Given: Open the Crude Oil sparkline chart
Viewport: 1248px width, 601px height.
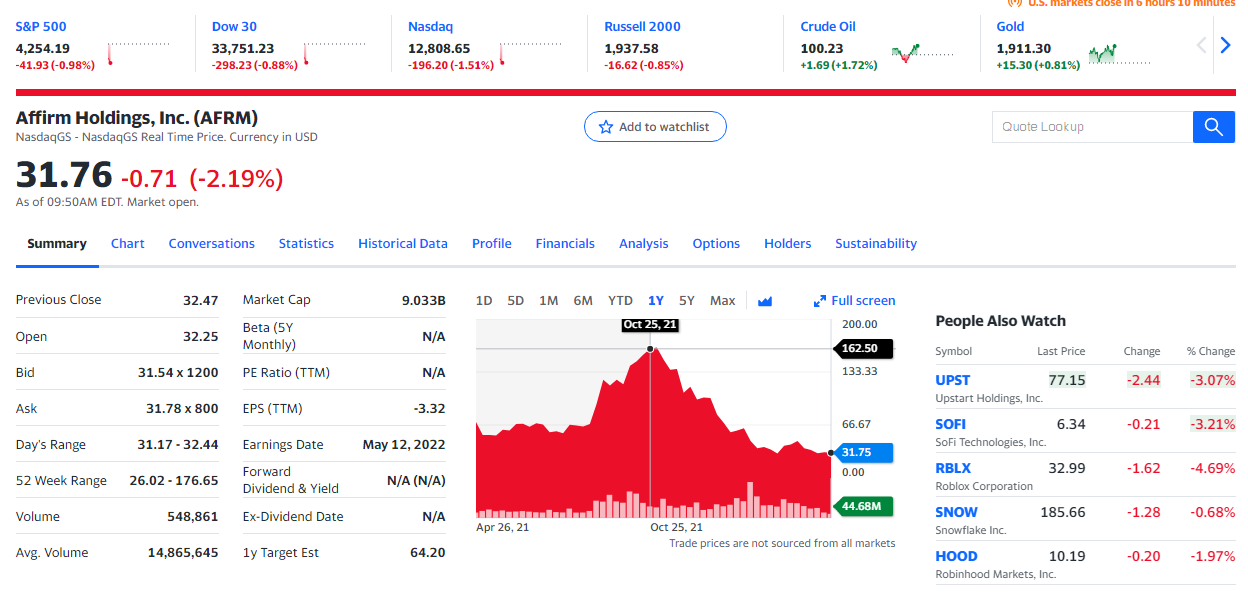Looking at the screenshot, I should (923, 53).
